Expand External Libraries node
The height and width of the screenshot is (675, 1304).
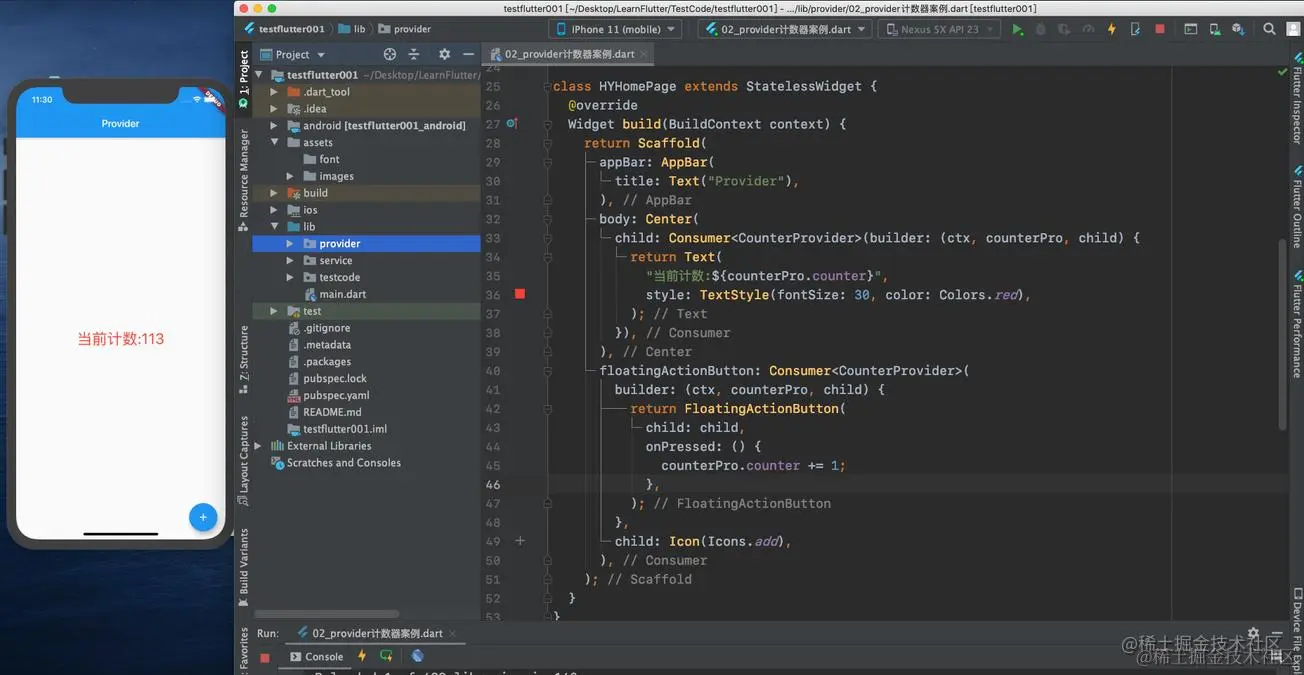[258, 446]
